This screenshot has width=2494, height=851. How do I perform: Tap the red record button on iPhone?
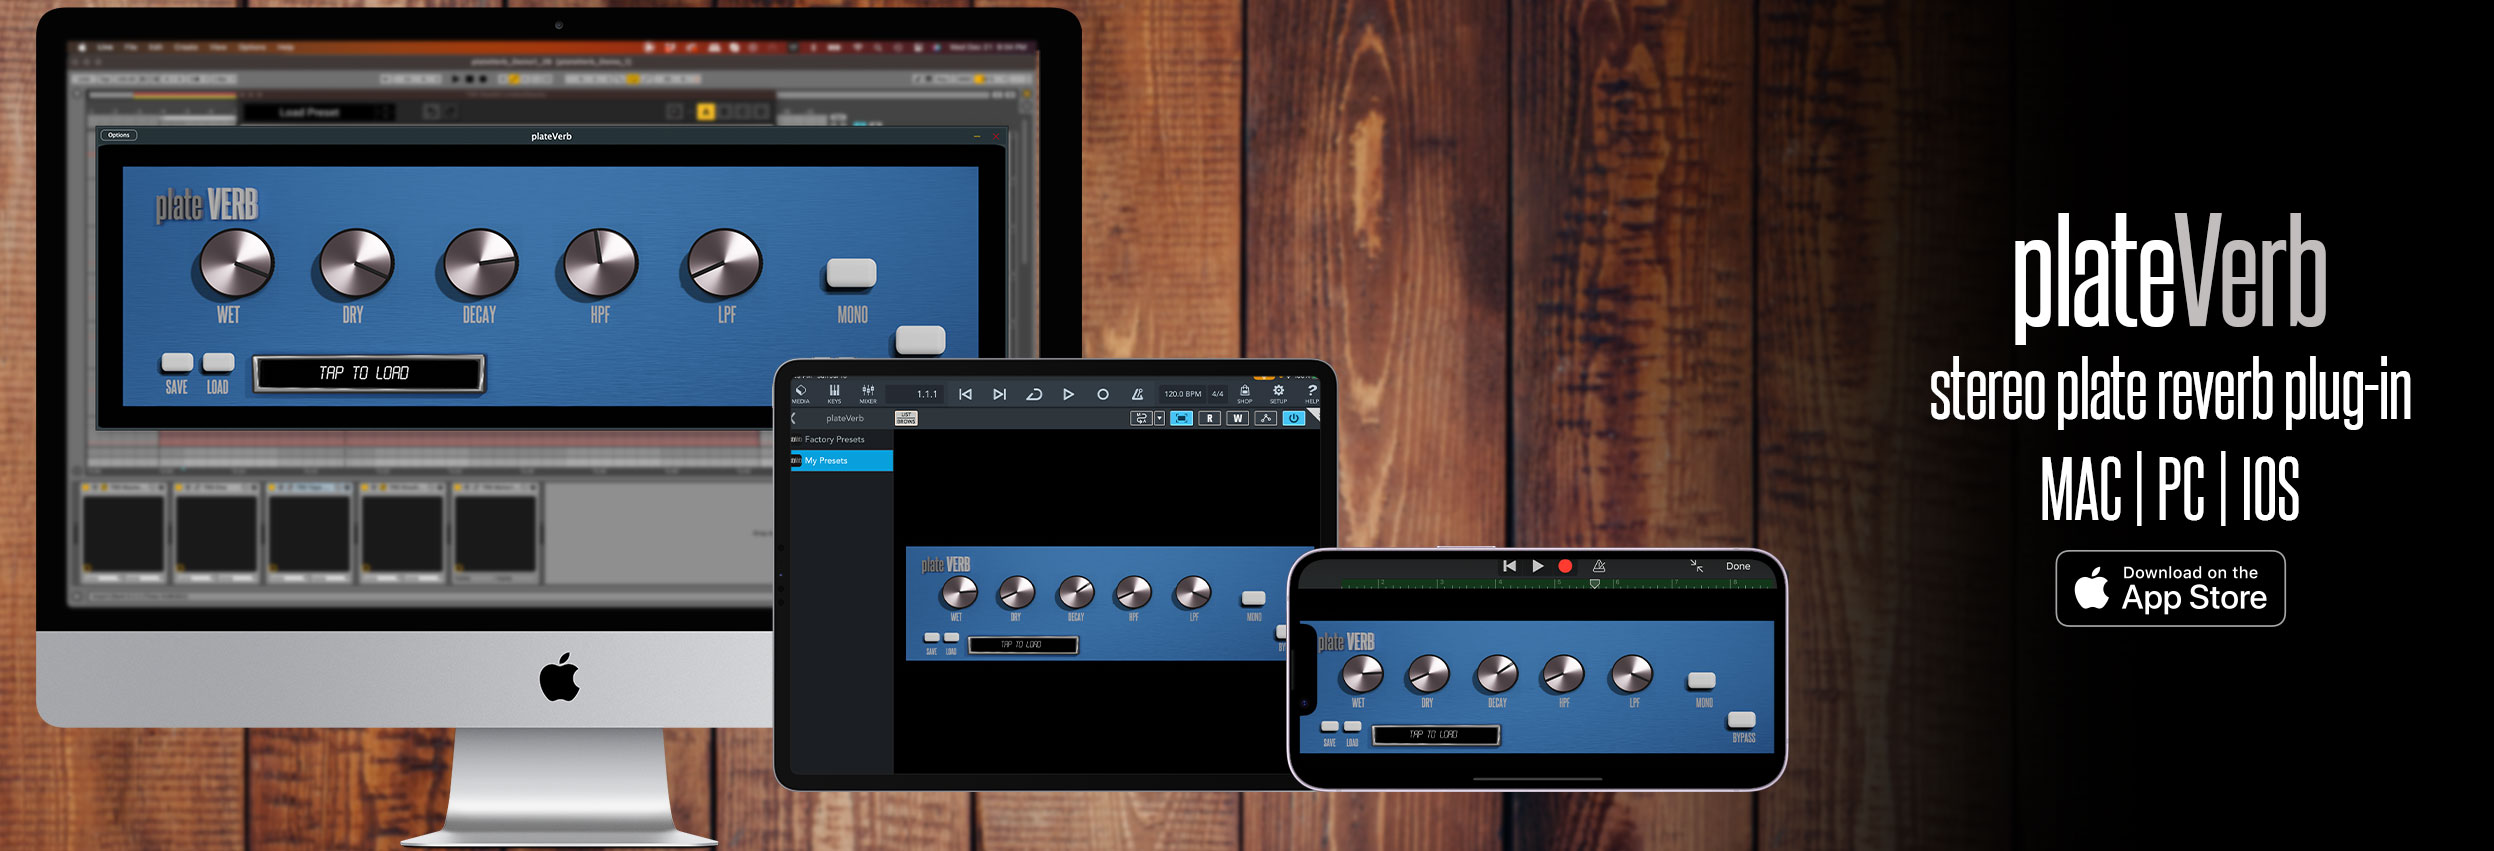pos(1565,566)
